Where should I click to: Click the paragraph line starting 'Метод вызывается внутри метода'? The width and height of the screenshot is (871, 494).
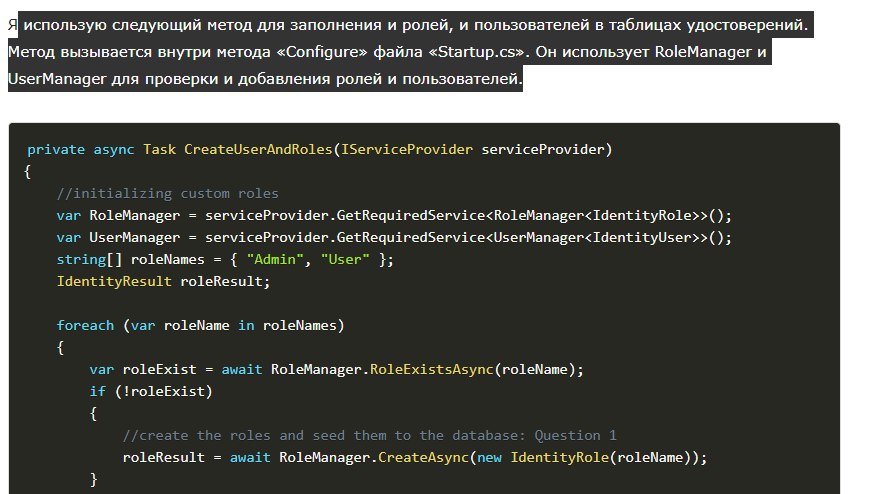[x=387, y=52]
